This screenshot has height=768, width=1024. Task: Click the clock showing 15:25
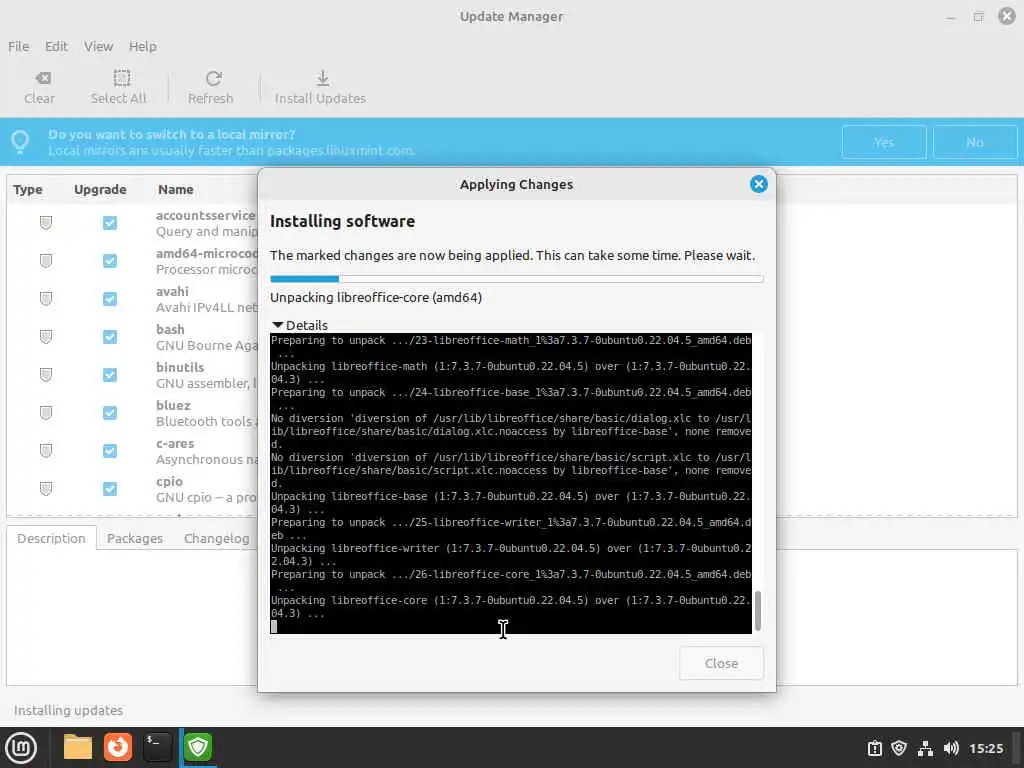(985, 748)
